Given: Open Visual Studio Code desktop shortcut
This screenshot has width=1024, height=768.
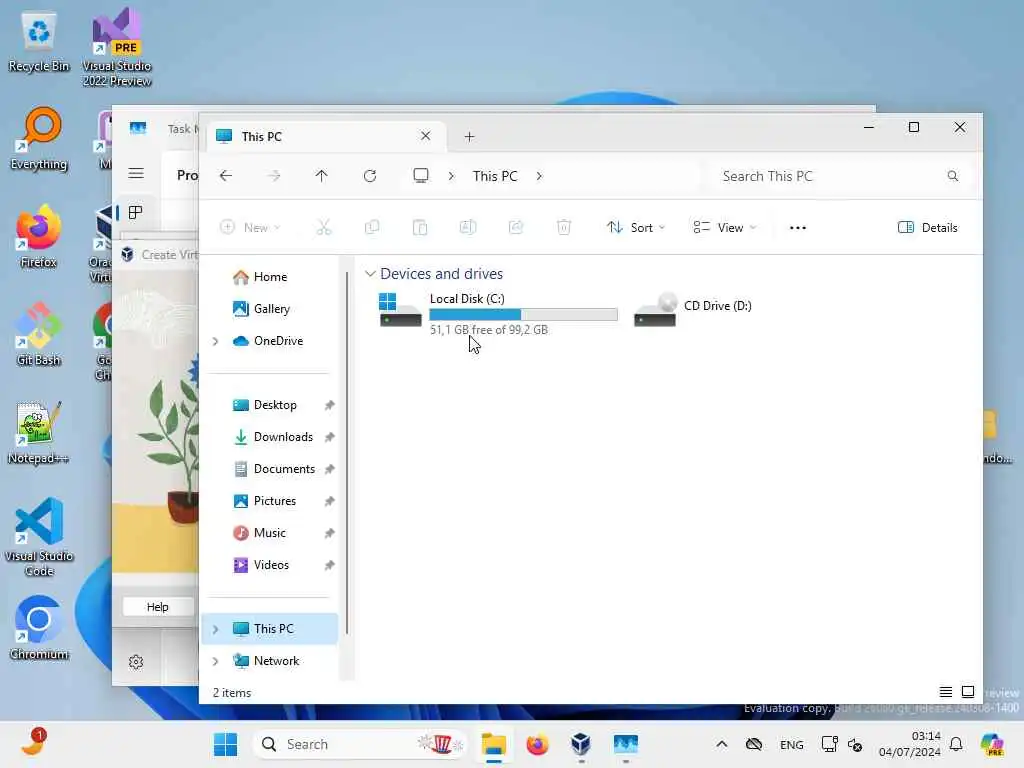Looking at the screenshot, I should click(39, 537).
